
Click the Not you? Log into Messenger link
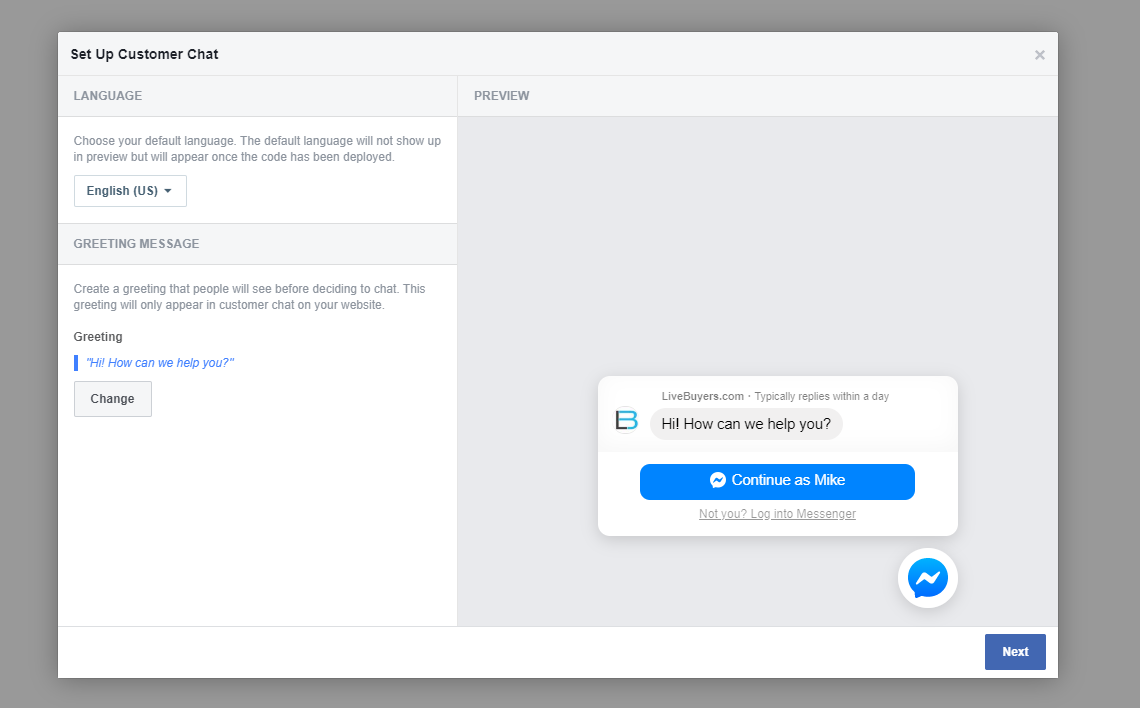pos(777,514)
